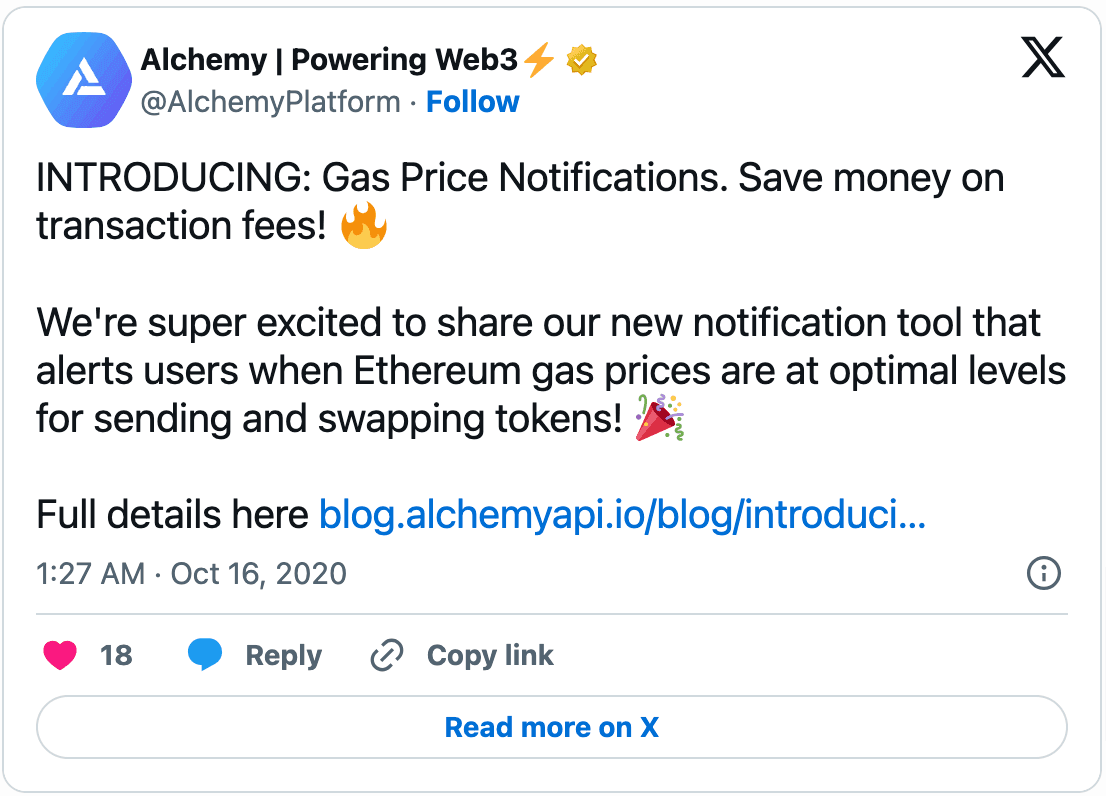Click the party popper emoji
Viewport: 1106px width, 796px height.
pyautogui.click(x=660, y=419)
